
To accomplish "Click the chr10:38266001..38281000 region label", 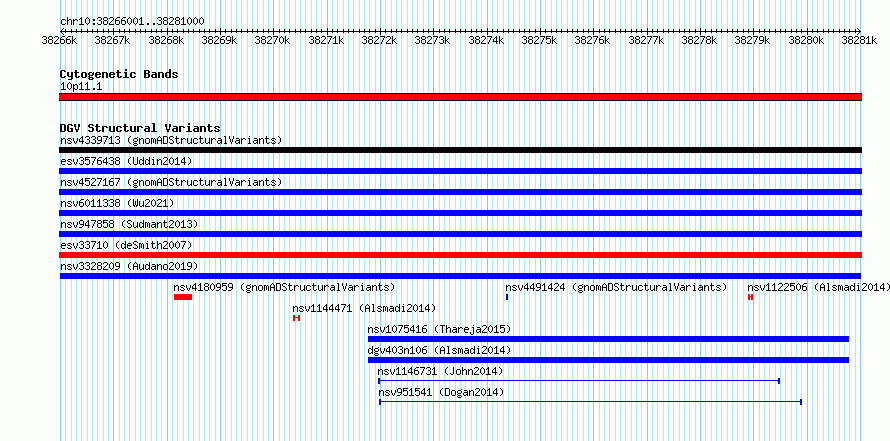I will coord(132,21).
